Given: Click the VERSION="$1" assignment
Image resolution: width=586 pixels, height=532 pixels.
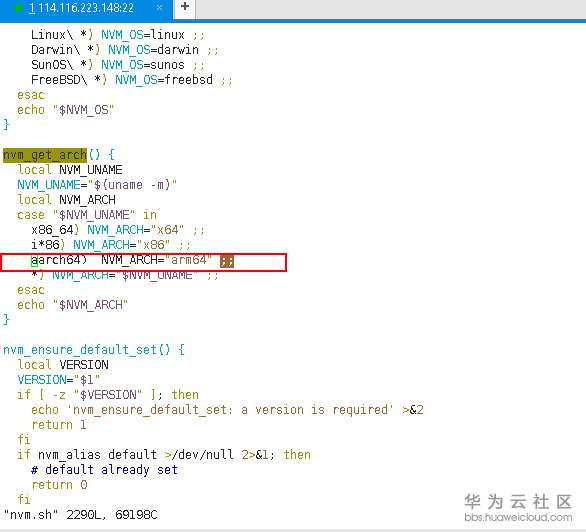Looking at the screenshot, I should [59, 380].
